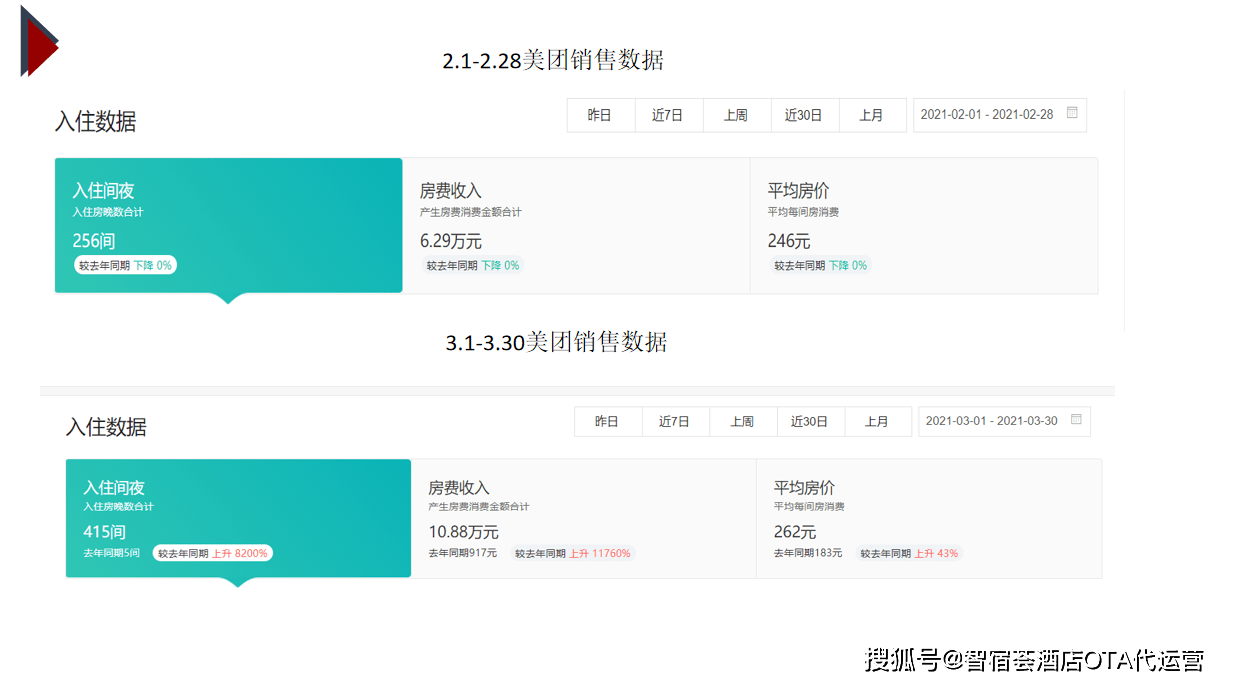Click the calendar icon in the 2021-02-01 date field
The width and height of the screenshot is (1233, 686).
coord(1072,113)
